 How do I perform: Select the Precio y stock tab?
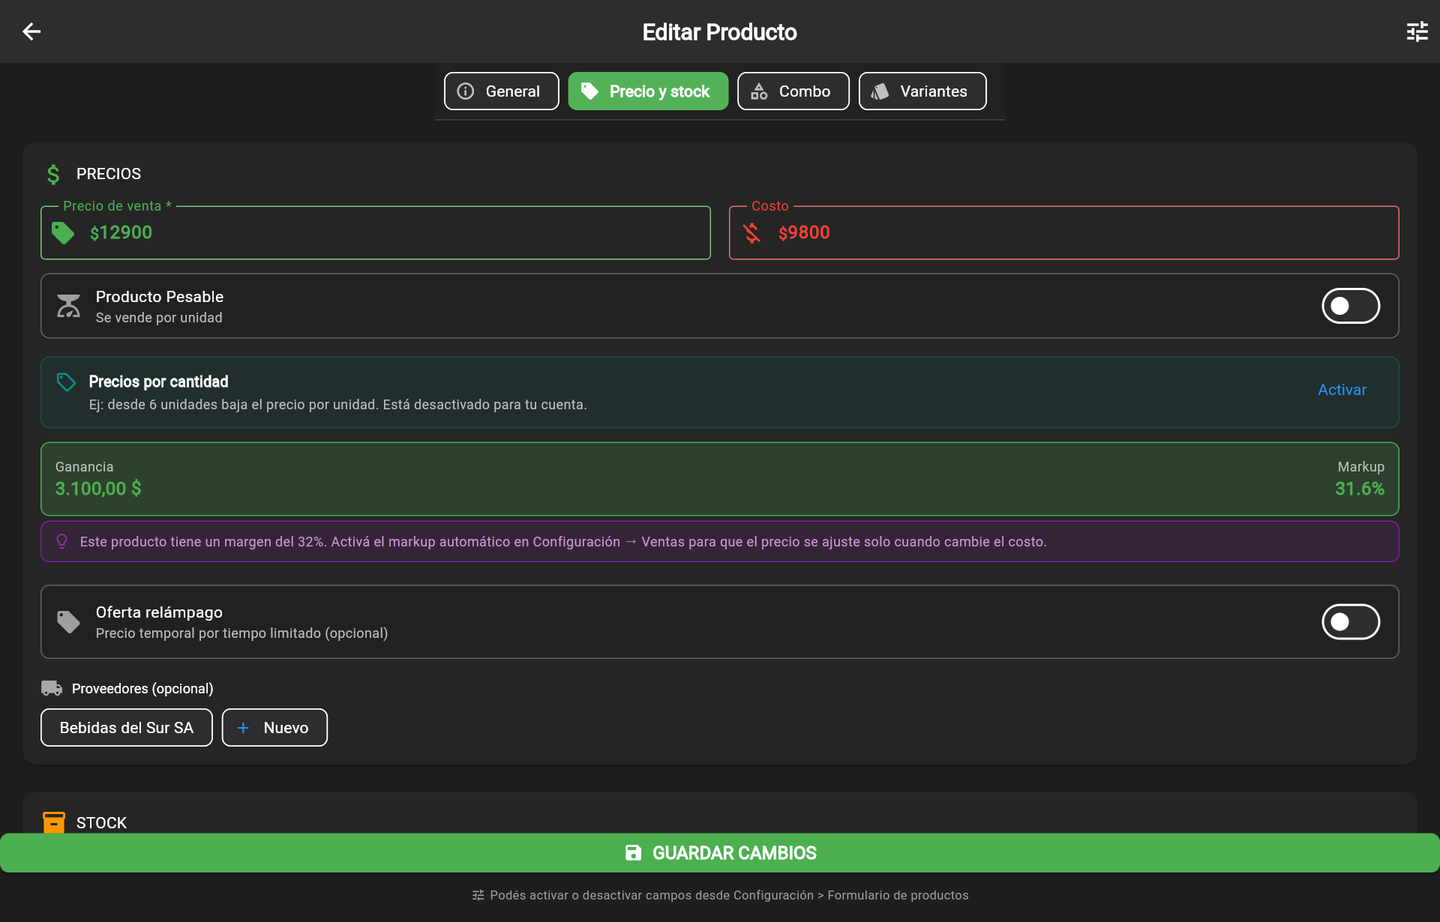coord(648,91)
